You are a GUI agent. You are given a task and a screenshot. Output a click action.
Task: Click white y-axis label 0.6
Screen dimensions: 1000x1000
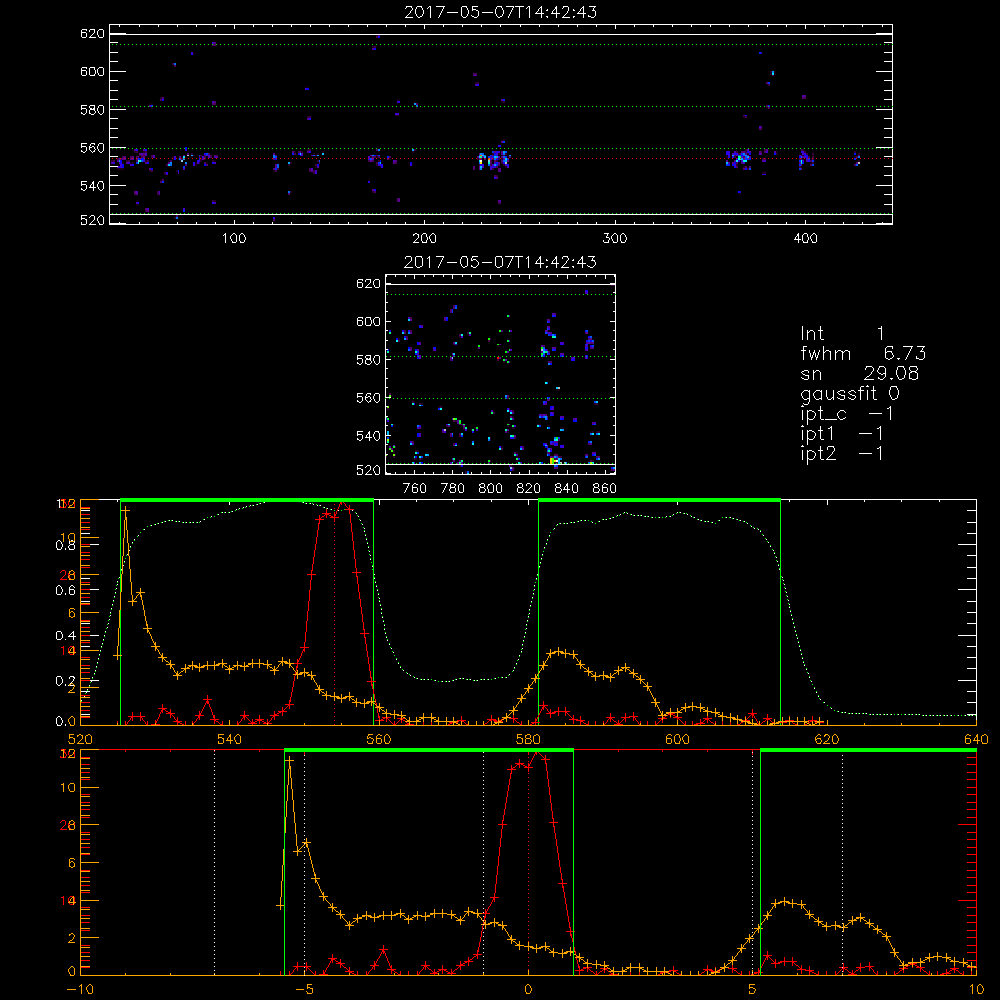(66, 591)
